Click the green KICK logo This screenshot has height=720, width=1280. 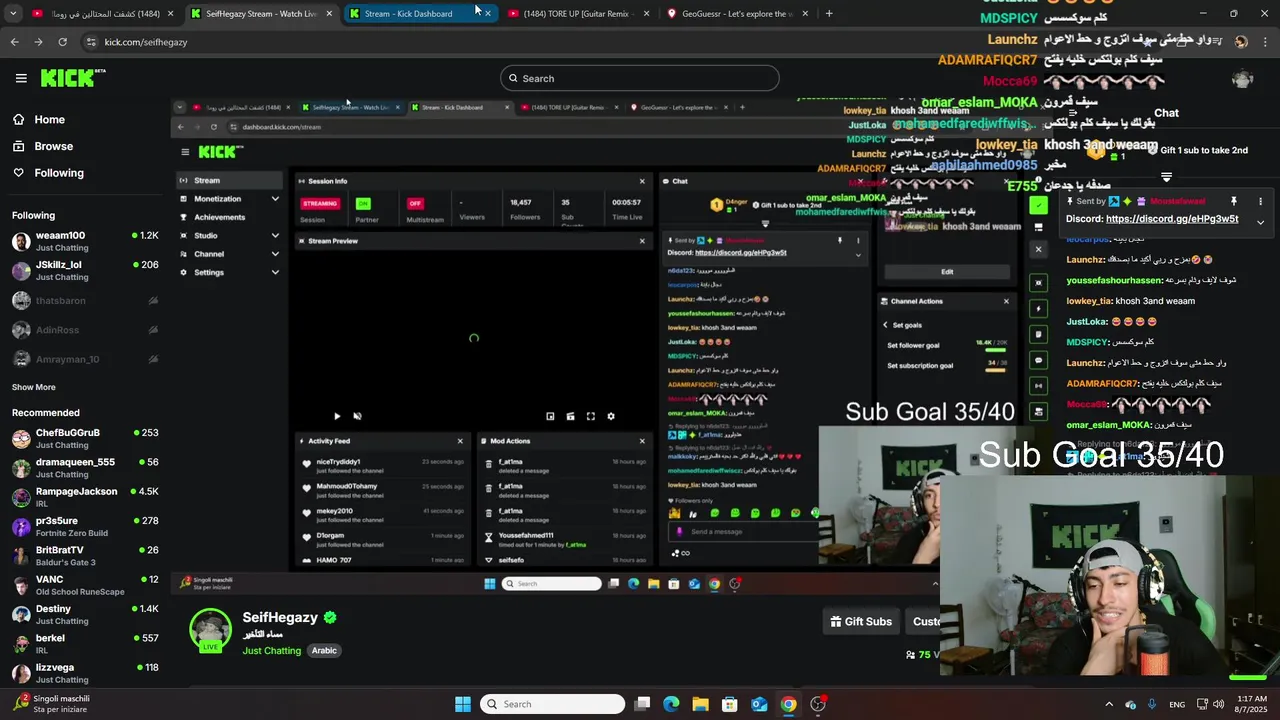pos(73,78)
